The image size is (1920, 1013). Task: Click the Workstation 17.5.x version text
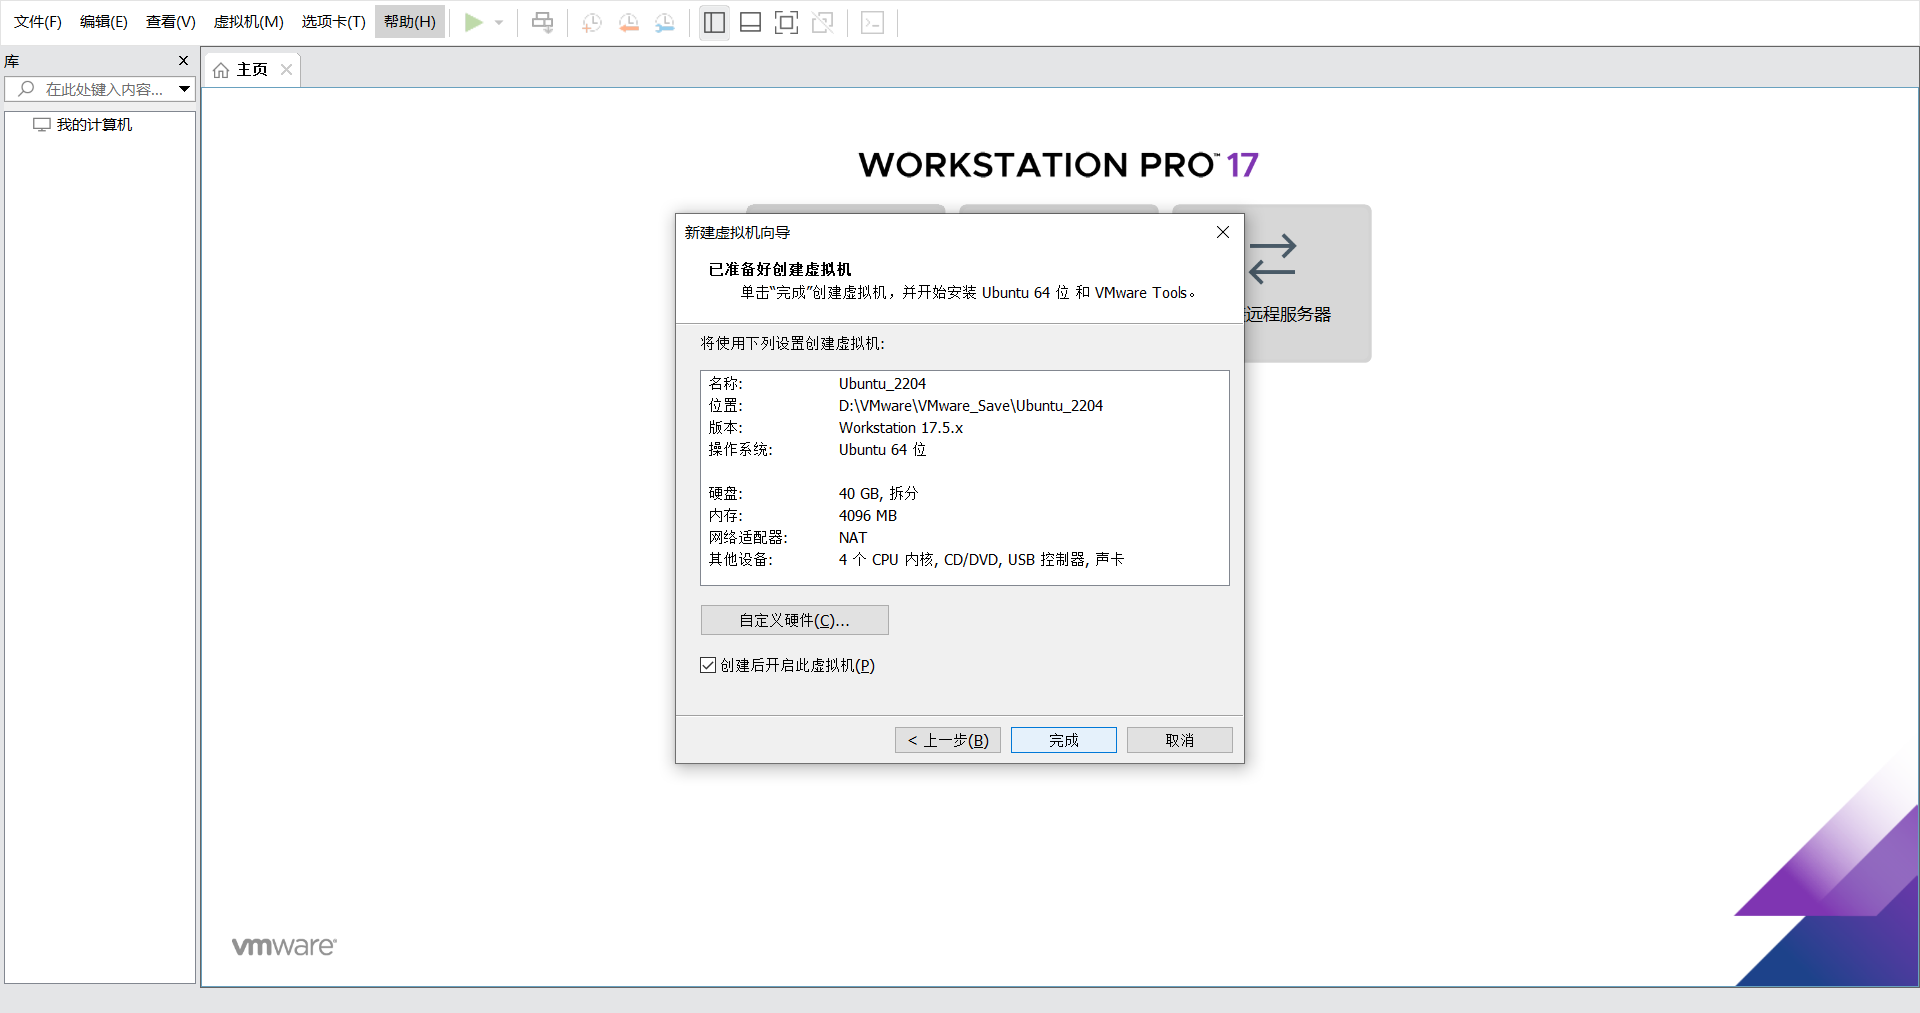pos(901,428)
